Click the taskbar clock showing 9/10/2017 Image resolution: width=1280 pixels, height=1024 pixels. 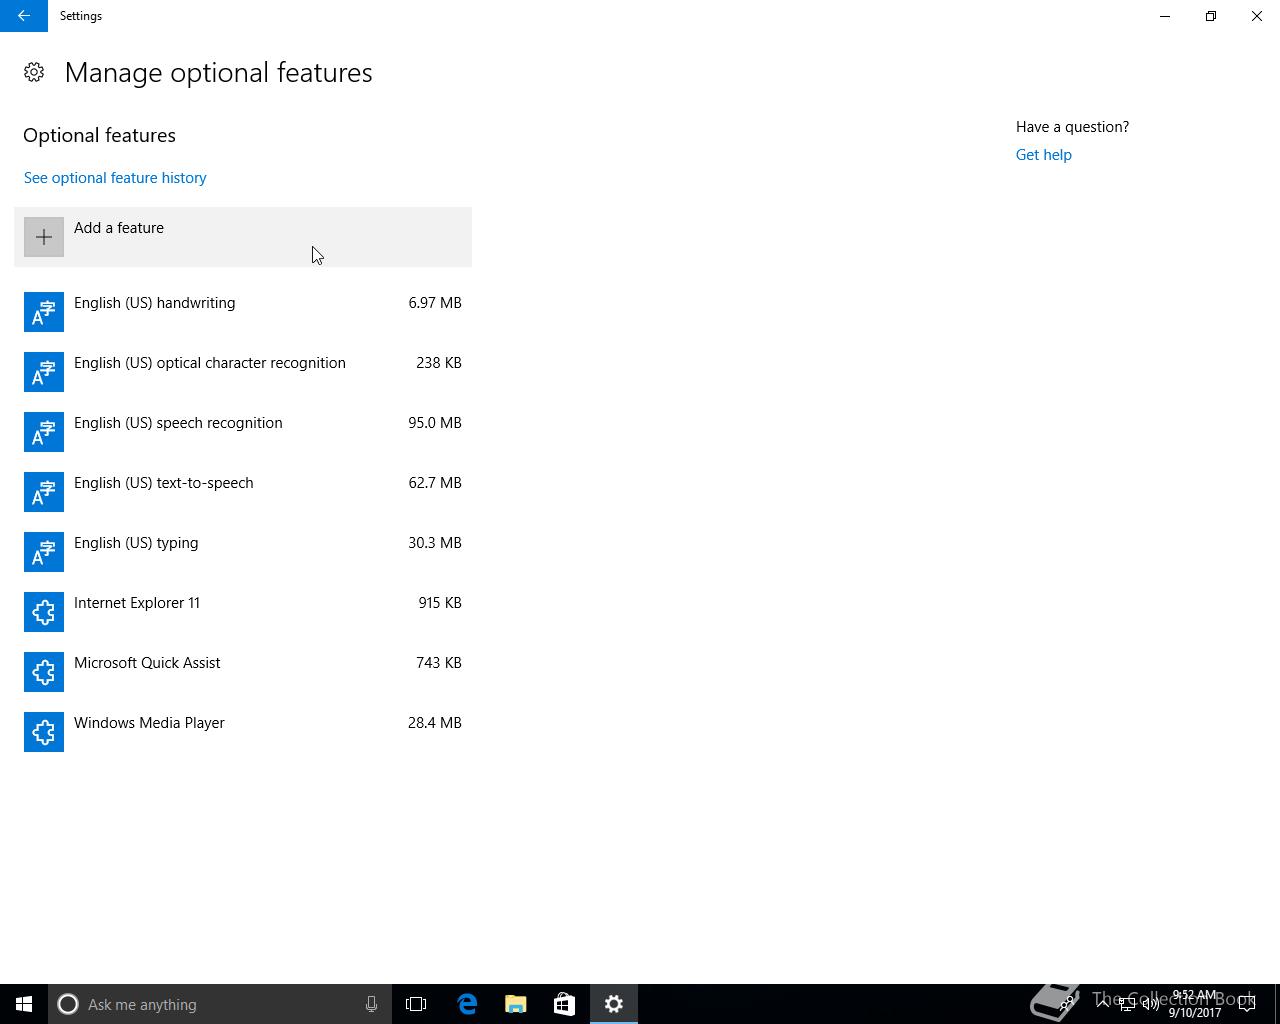tap(1195, 1004)
